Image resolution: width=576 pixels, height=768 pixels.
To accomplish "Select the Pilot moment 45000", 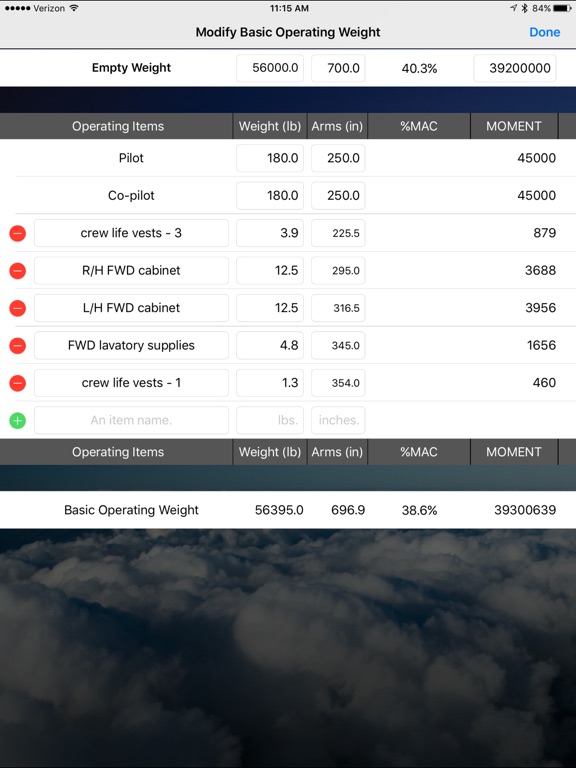I will pyautogui.click(x=536, y=158).
